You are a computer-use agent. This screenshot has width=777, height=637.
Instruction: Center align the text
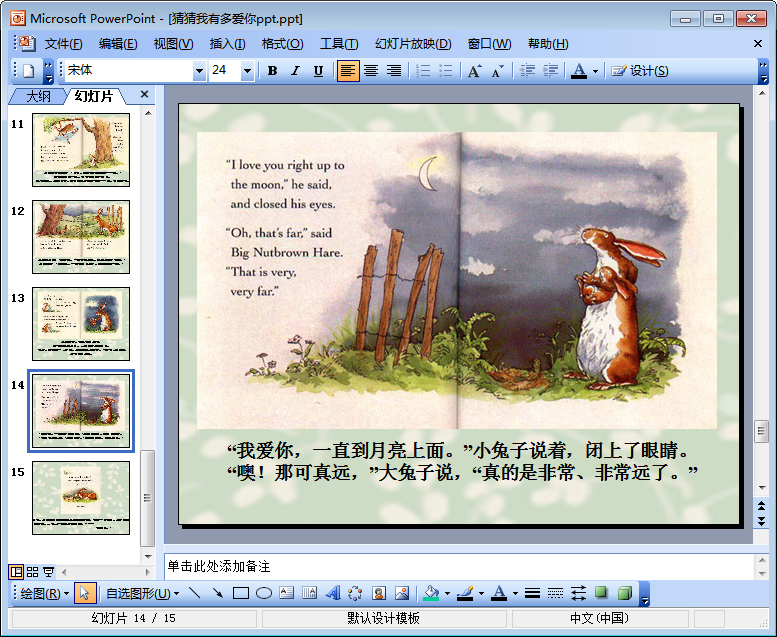tap(371, 71)
